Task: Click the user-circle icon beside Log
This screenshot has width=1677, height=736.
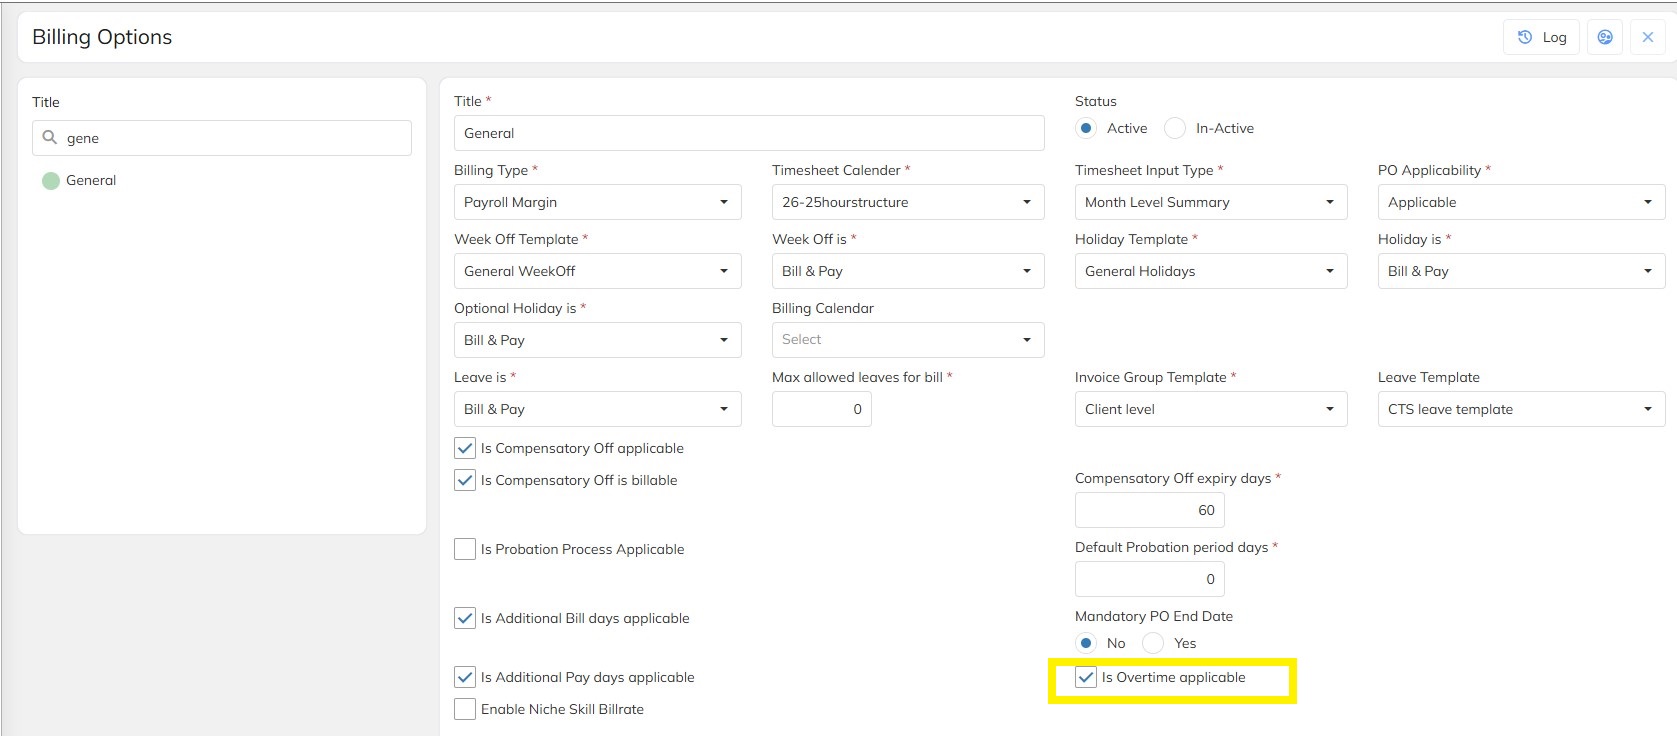Action: 1605,37
